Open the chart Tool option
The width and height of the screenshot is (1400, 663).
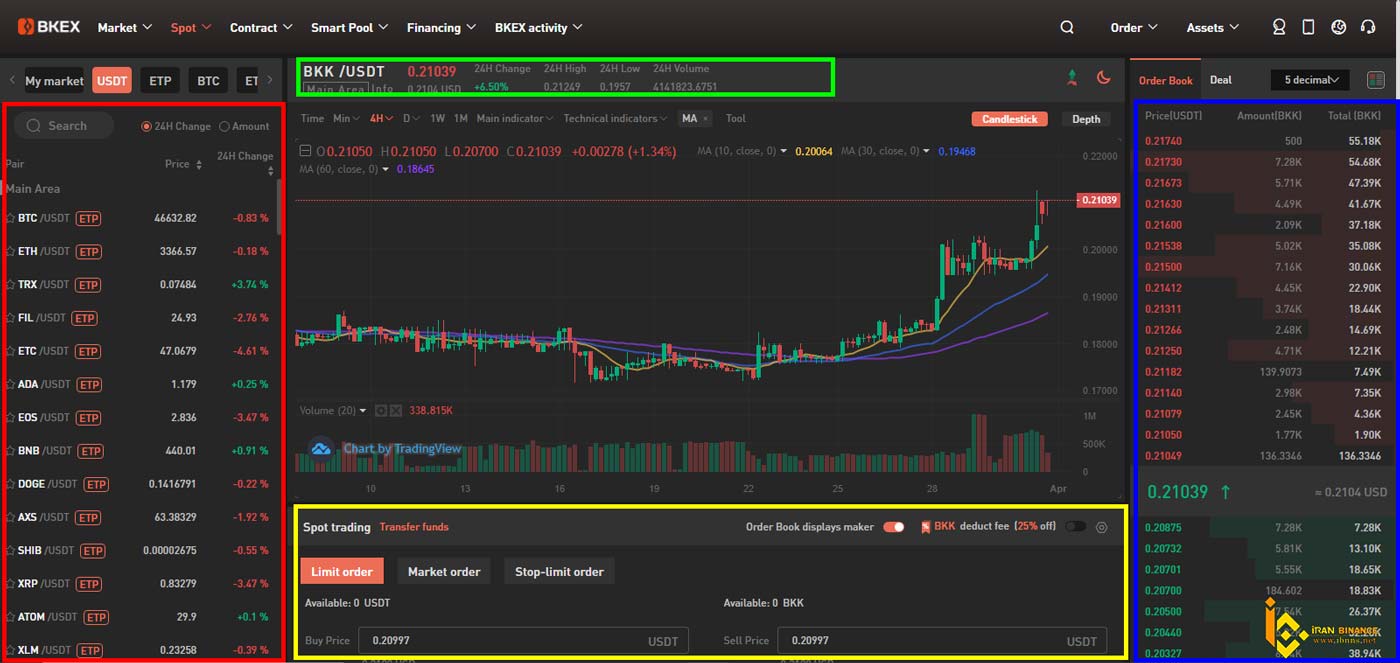[x=736, y=119]
